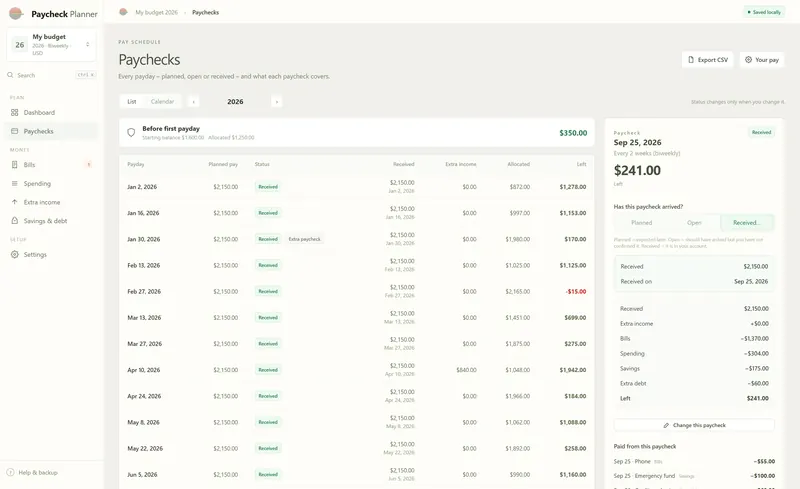Set paycheck status to Planned
The height and width of the screenshot is (489, 800).
click(x=641, y=223)
